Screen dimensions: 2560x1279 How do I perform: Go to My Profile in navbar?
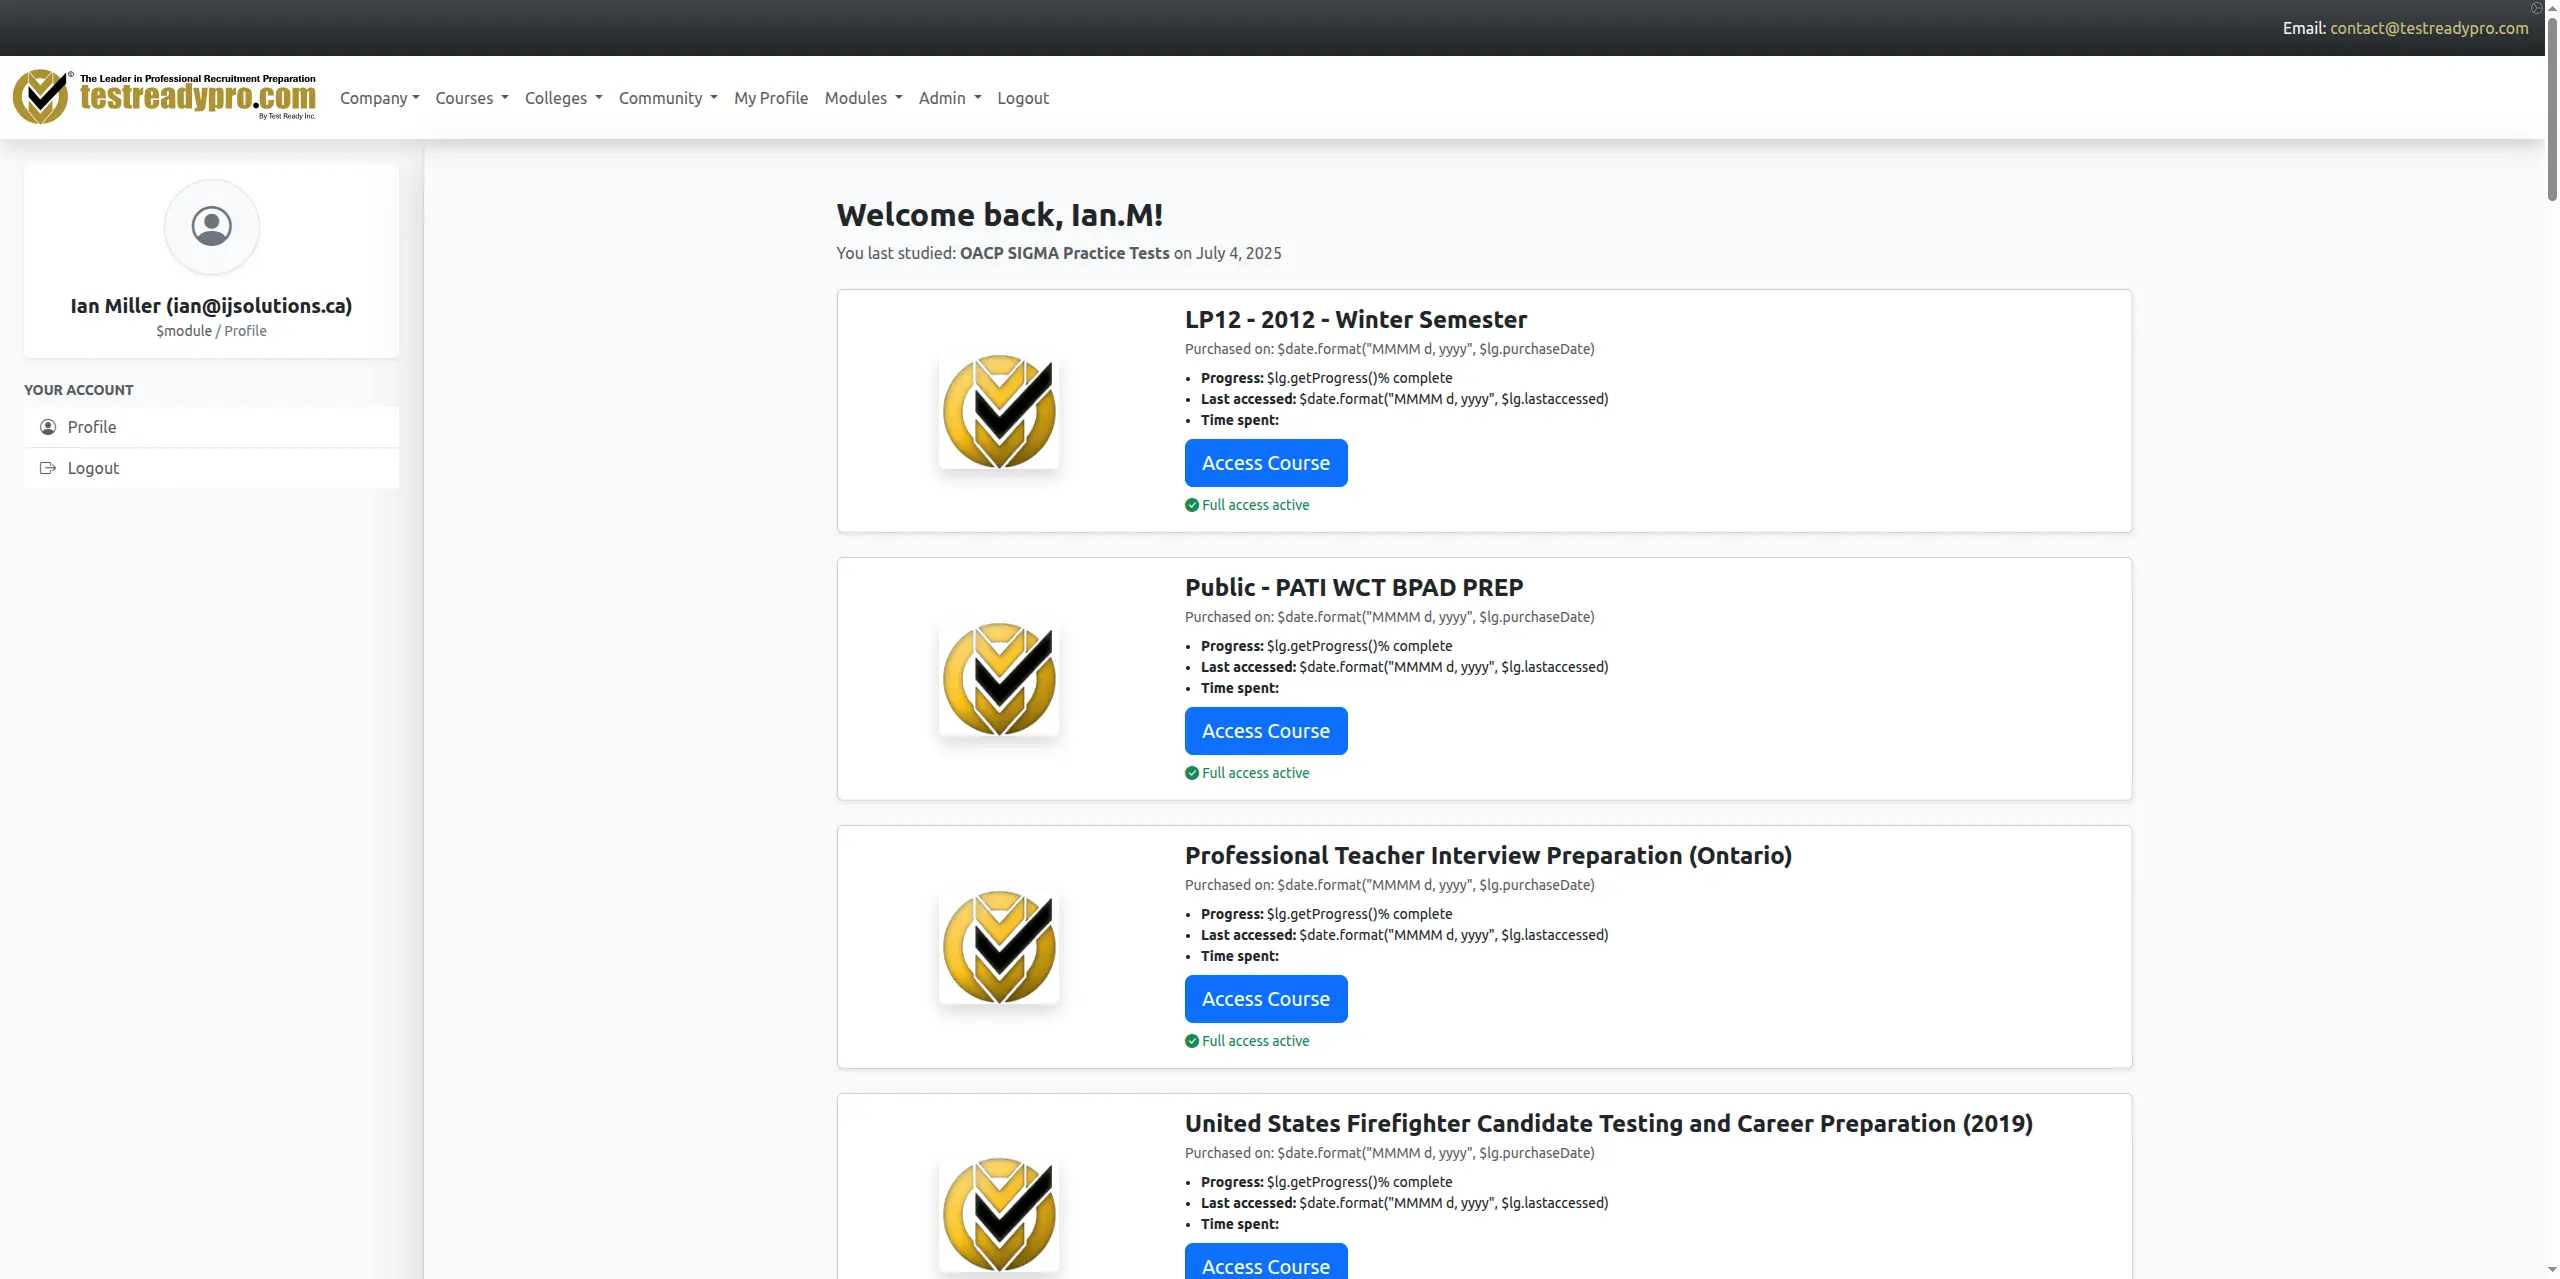[x=771, y=98]
